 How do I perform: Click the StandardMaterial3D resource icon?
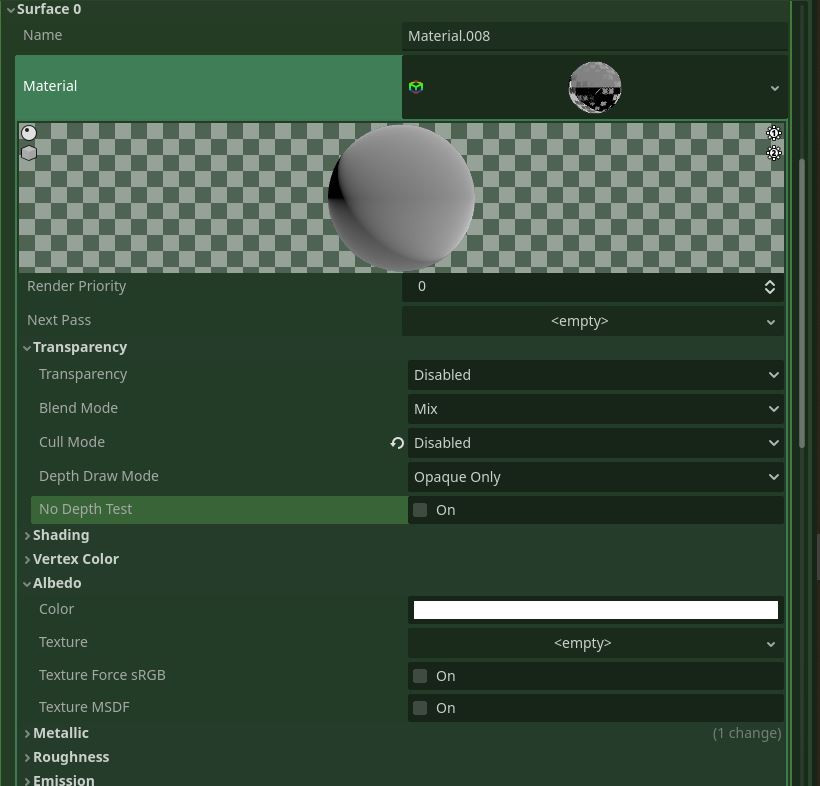(416, 87)
